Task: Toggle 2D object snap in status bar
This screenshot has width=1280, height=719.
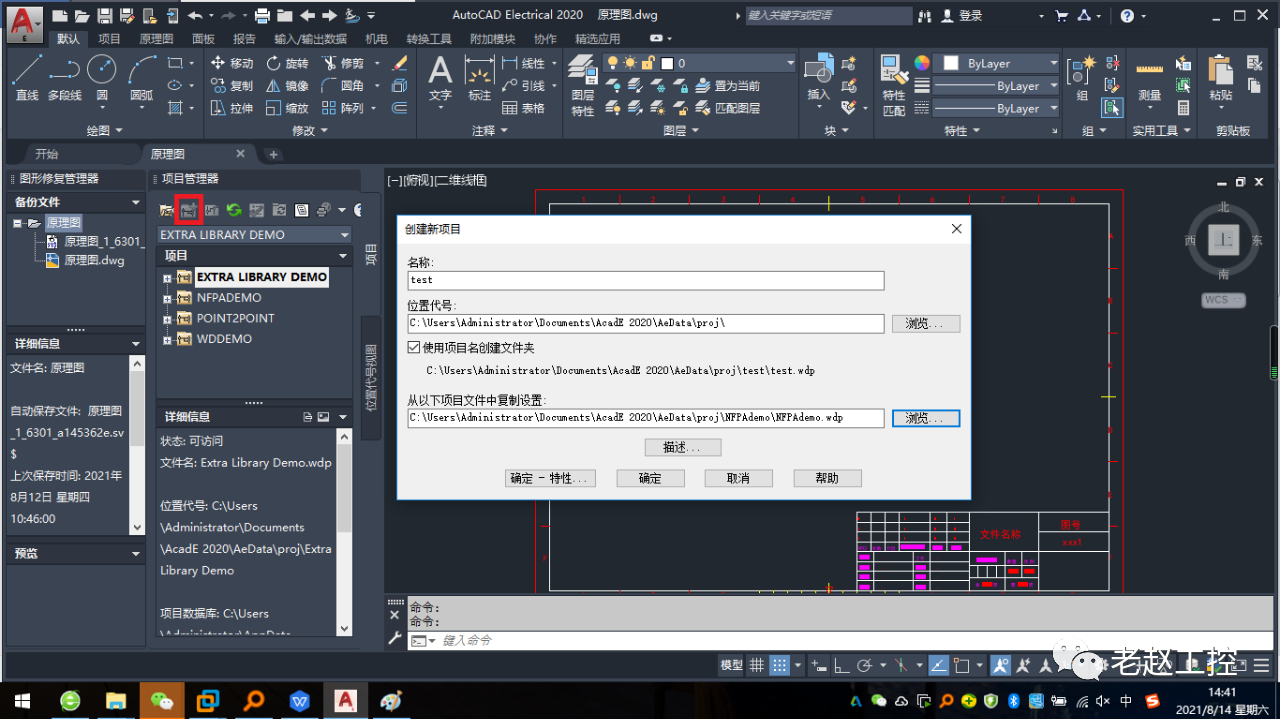Action: pyautogui.click(x=962, y=665)
